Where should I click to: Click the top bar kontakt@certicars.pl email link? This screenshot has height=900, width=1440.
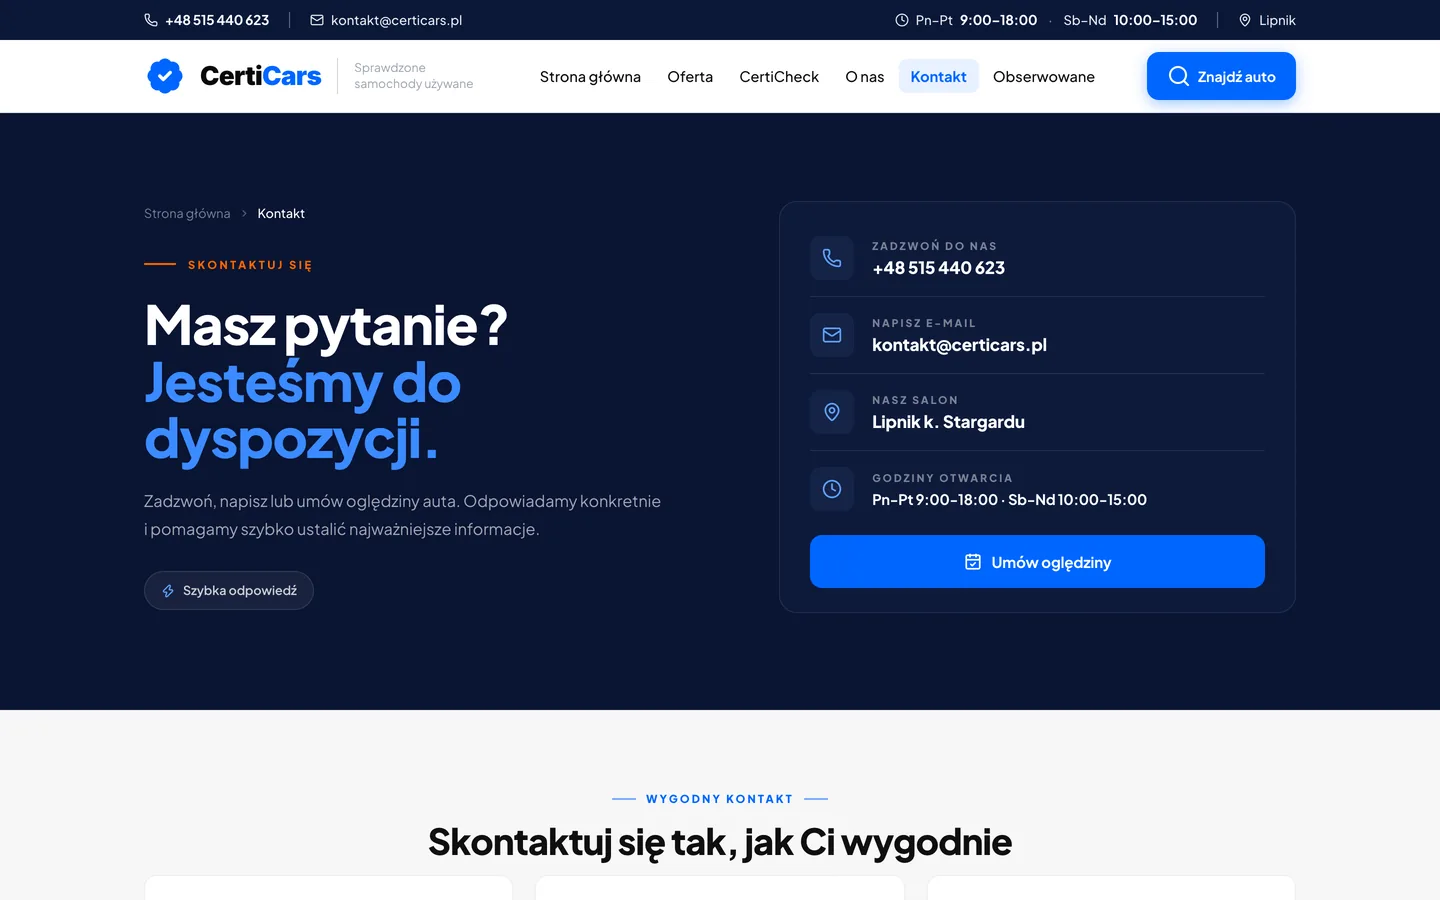(x=396, y=20)
